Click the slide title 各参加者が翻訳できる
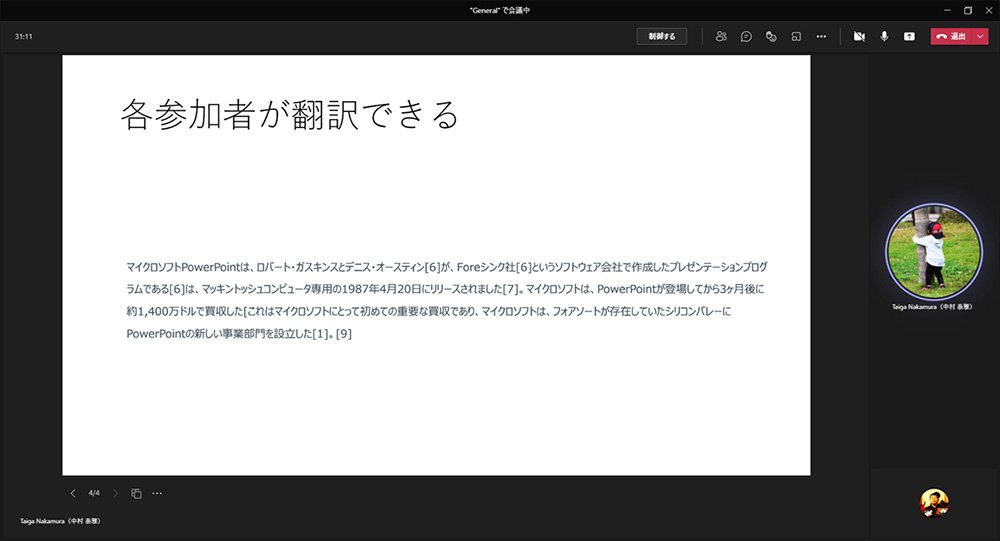This screenshot has width=1000, height=541. click(x=290, y=115)
